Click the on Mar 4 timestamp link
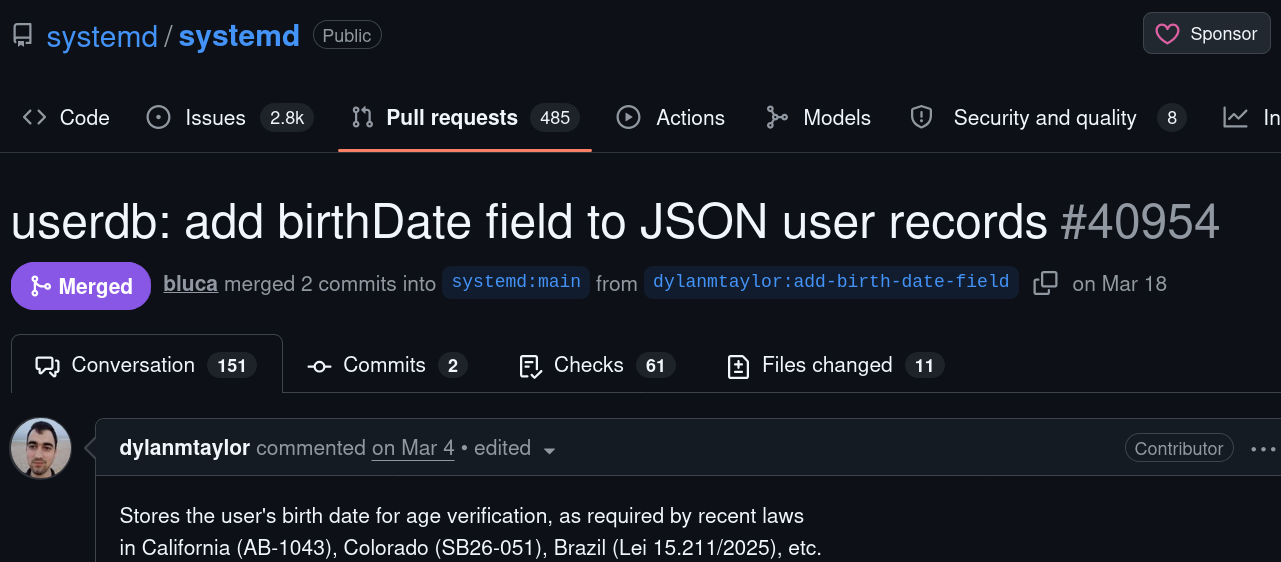The width and height of the screenshot is (1281, 562). (x=413, y=448)
